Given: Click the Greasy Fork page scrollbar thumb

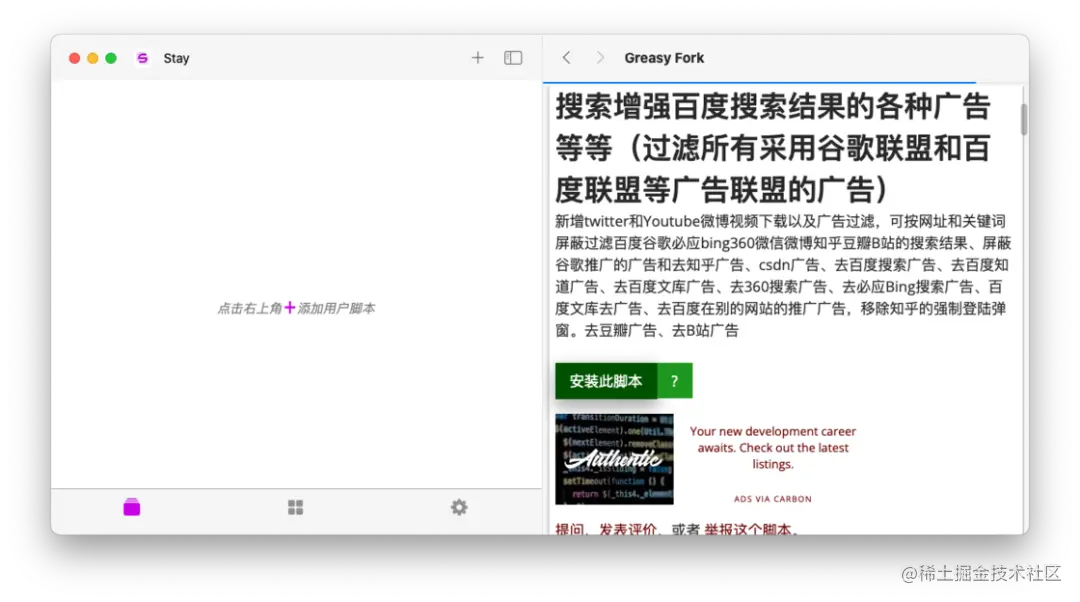Looking at the screenshot, I should [x=1024, y=119].
